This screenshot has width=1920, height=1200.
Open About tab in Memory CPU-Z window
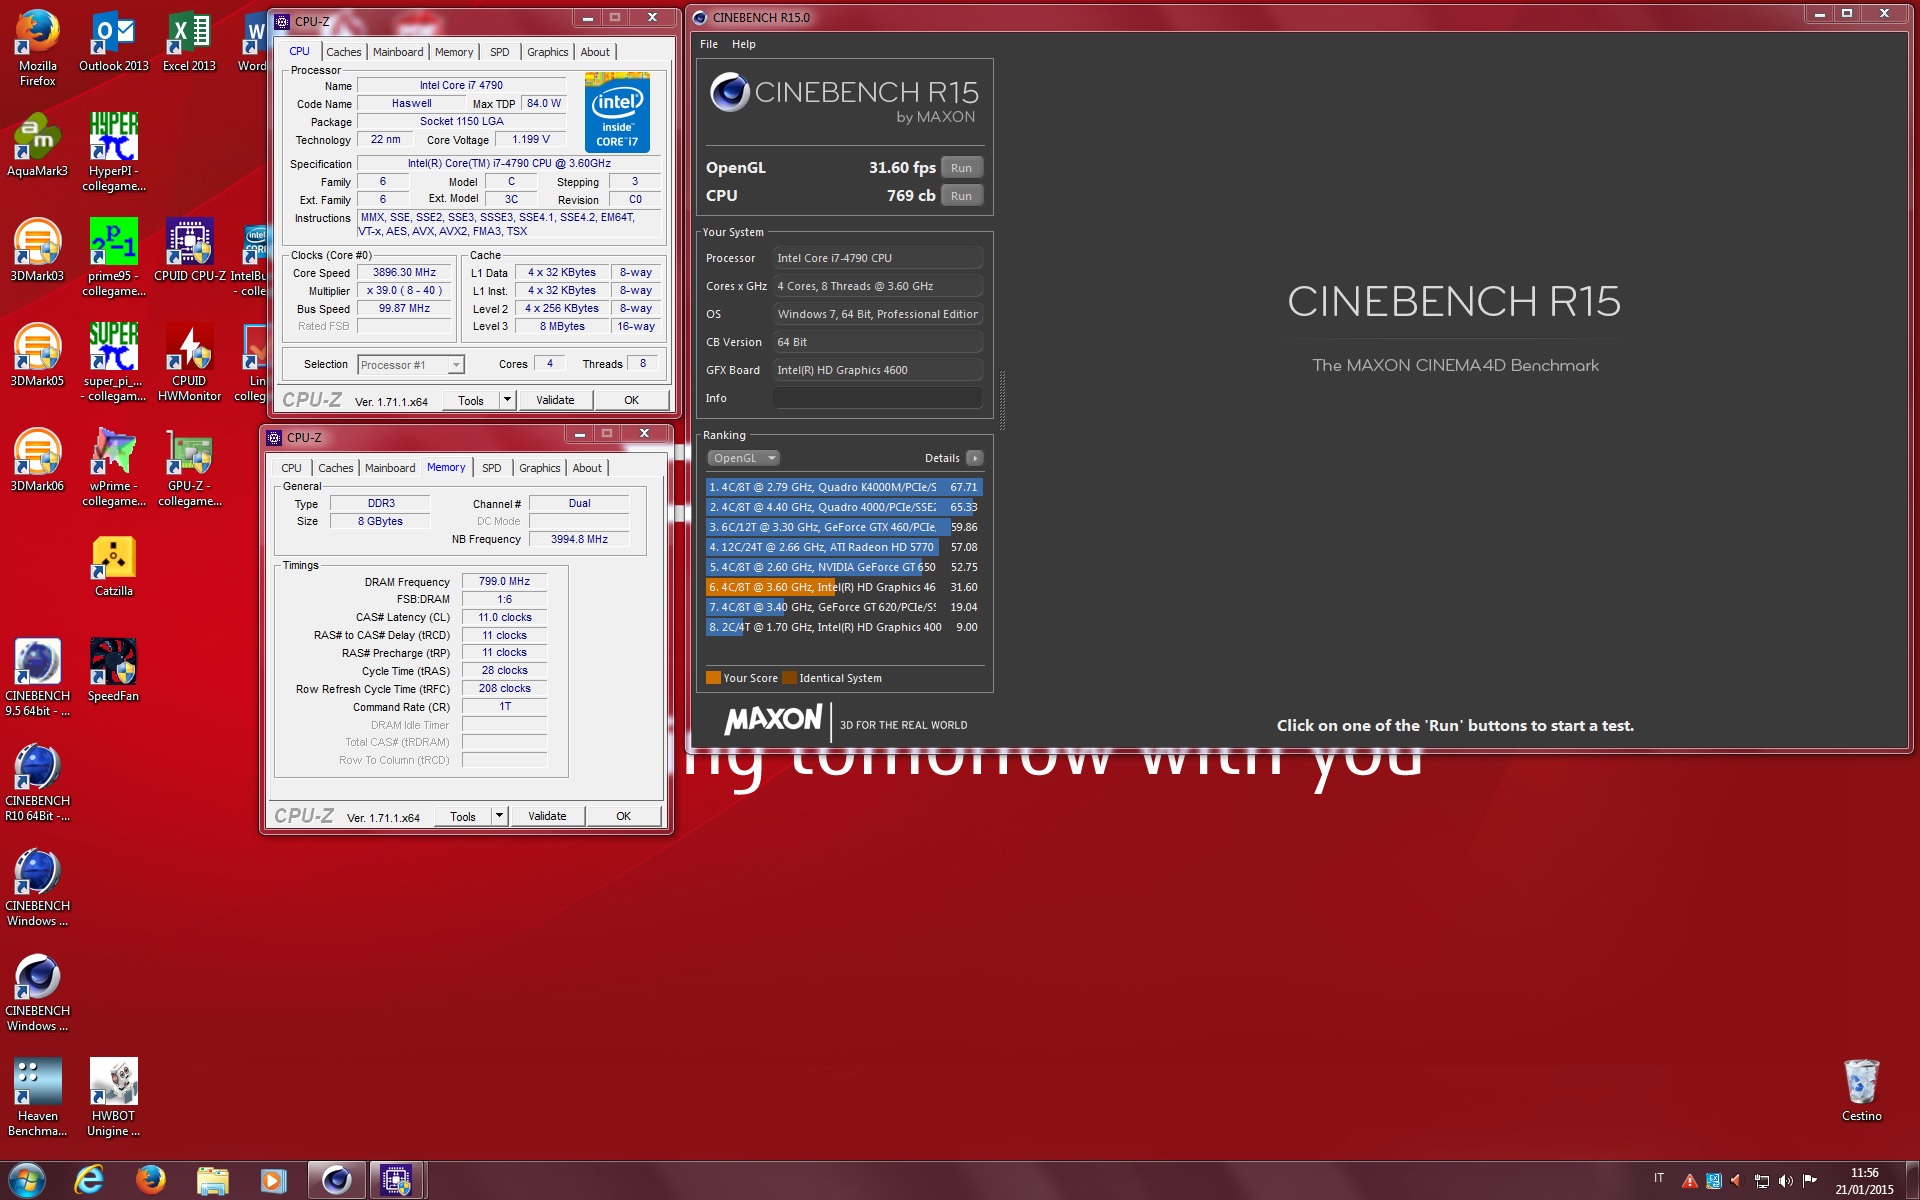click(x=587, y=468)
